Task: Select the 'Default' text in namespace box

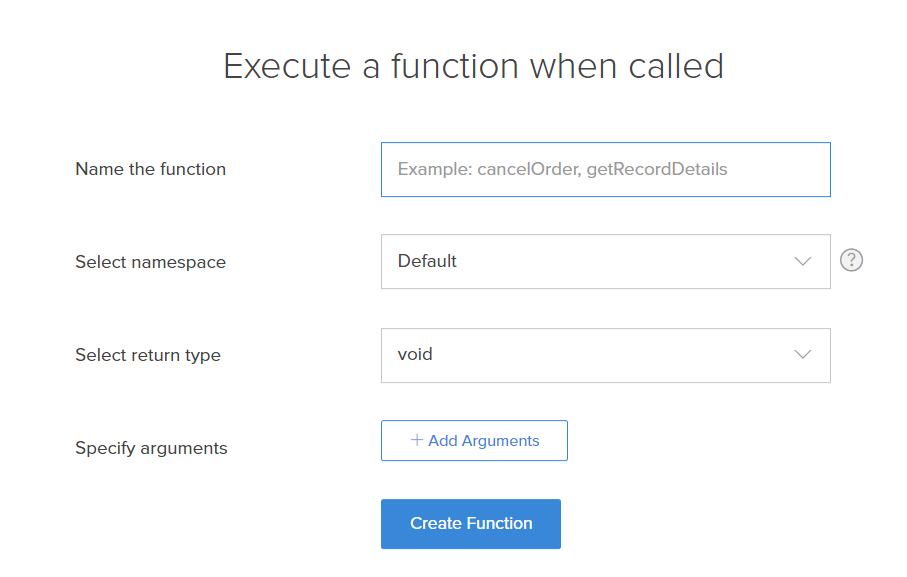Action: [427, 261]
